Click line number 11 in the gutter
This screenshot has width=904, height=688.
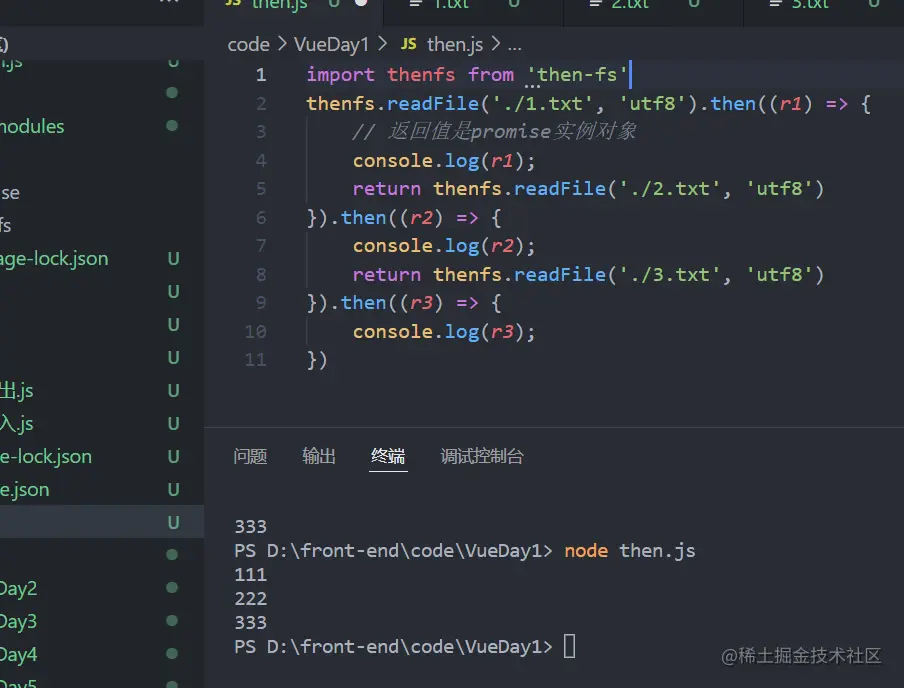(x=255, y=360)
